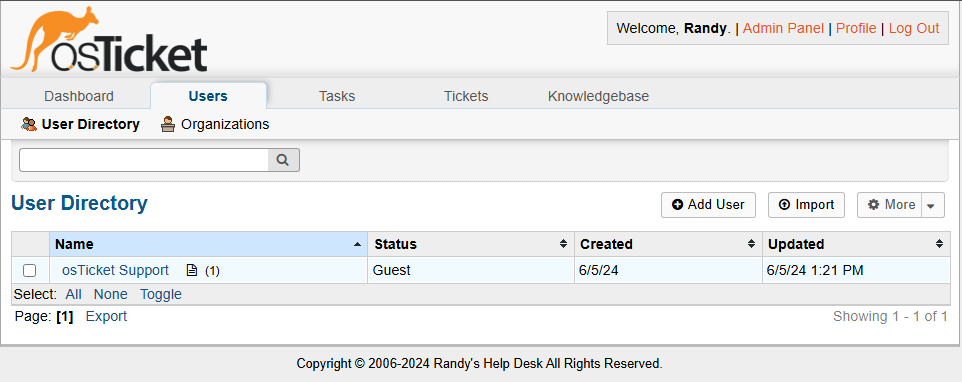
Task: Click the search magnifier icon
Action: coord(283,160)
